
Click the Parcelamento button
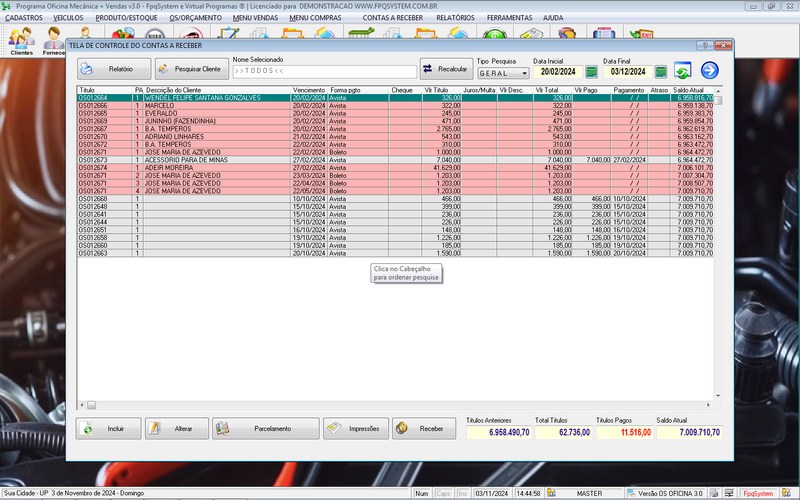(x=266, y=429)
